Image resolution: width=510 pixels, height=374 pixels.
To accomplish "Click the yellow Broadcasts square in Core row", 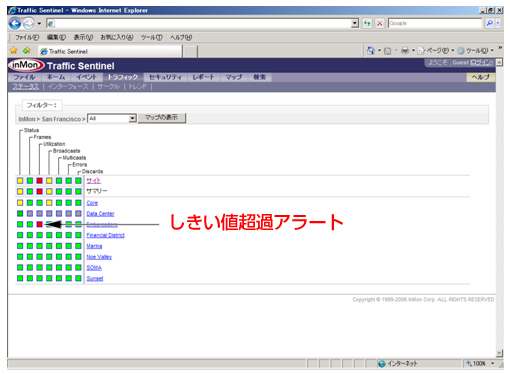I will (49, 203).
